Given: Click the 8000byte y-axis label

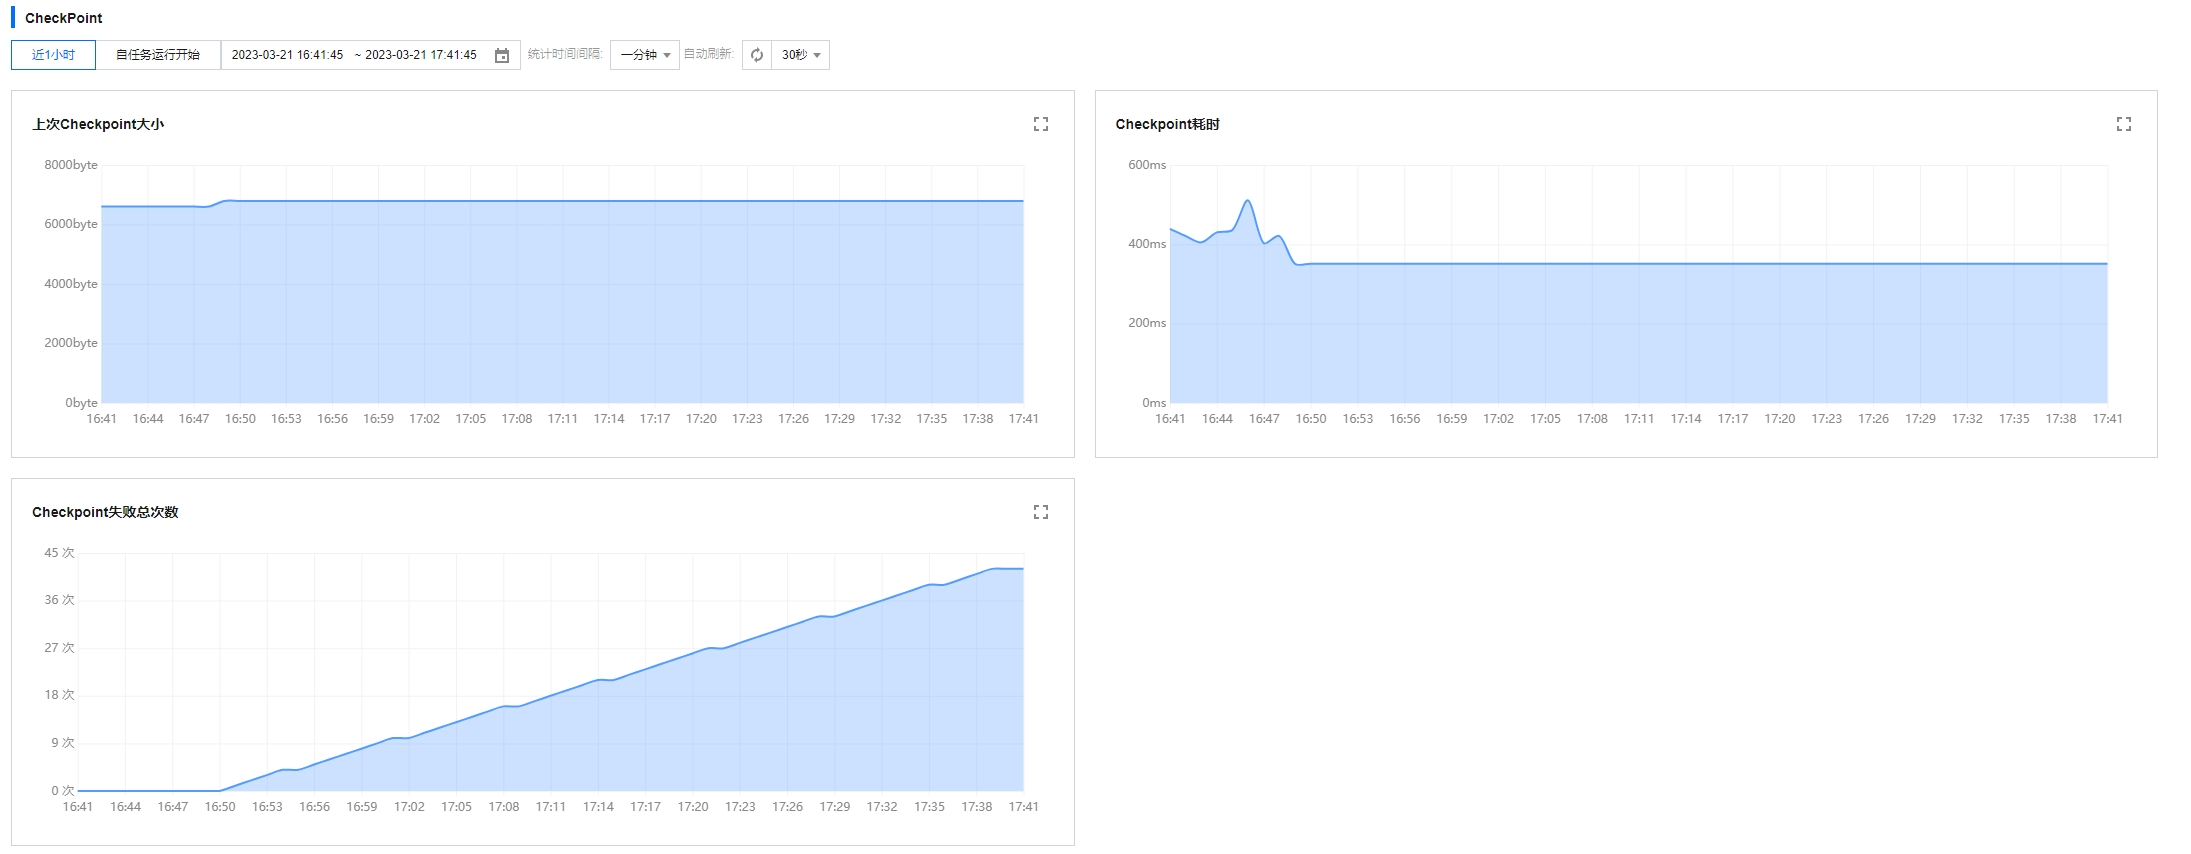Looking at the screenshot, I should (71, 165).
